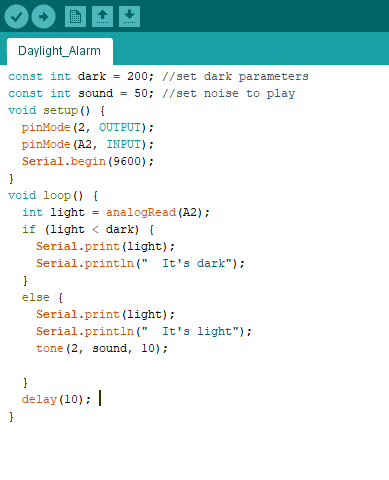Click the 'if (light < dark) {' line
389x480 pixels.
[x=88, y=229]
